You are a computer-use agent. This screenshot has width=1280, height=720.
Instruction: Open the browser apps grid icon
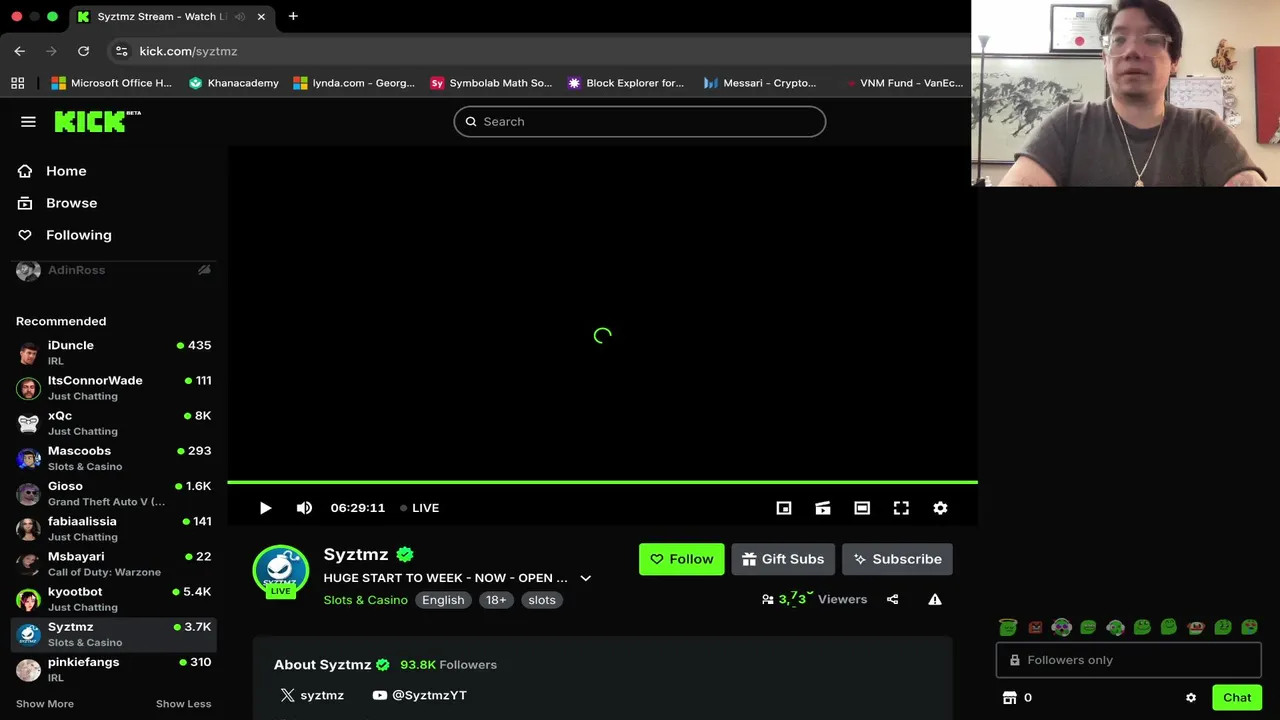17,83
